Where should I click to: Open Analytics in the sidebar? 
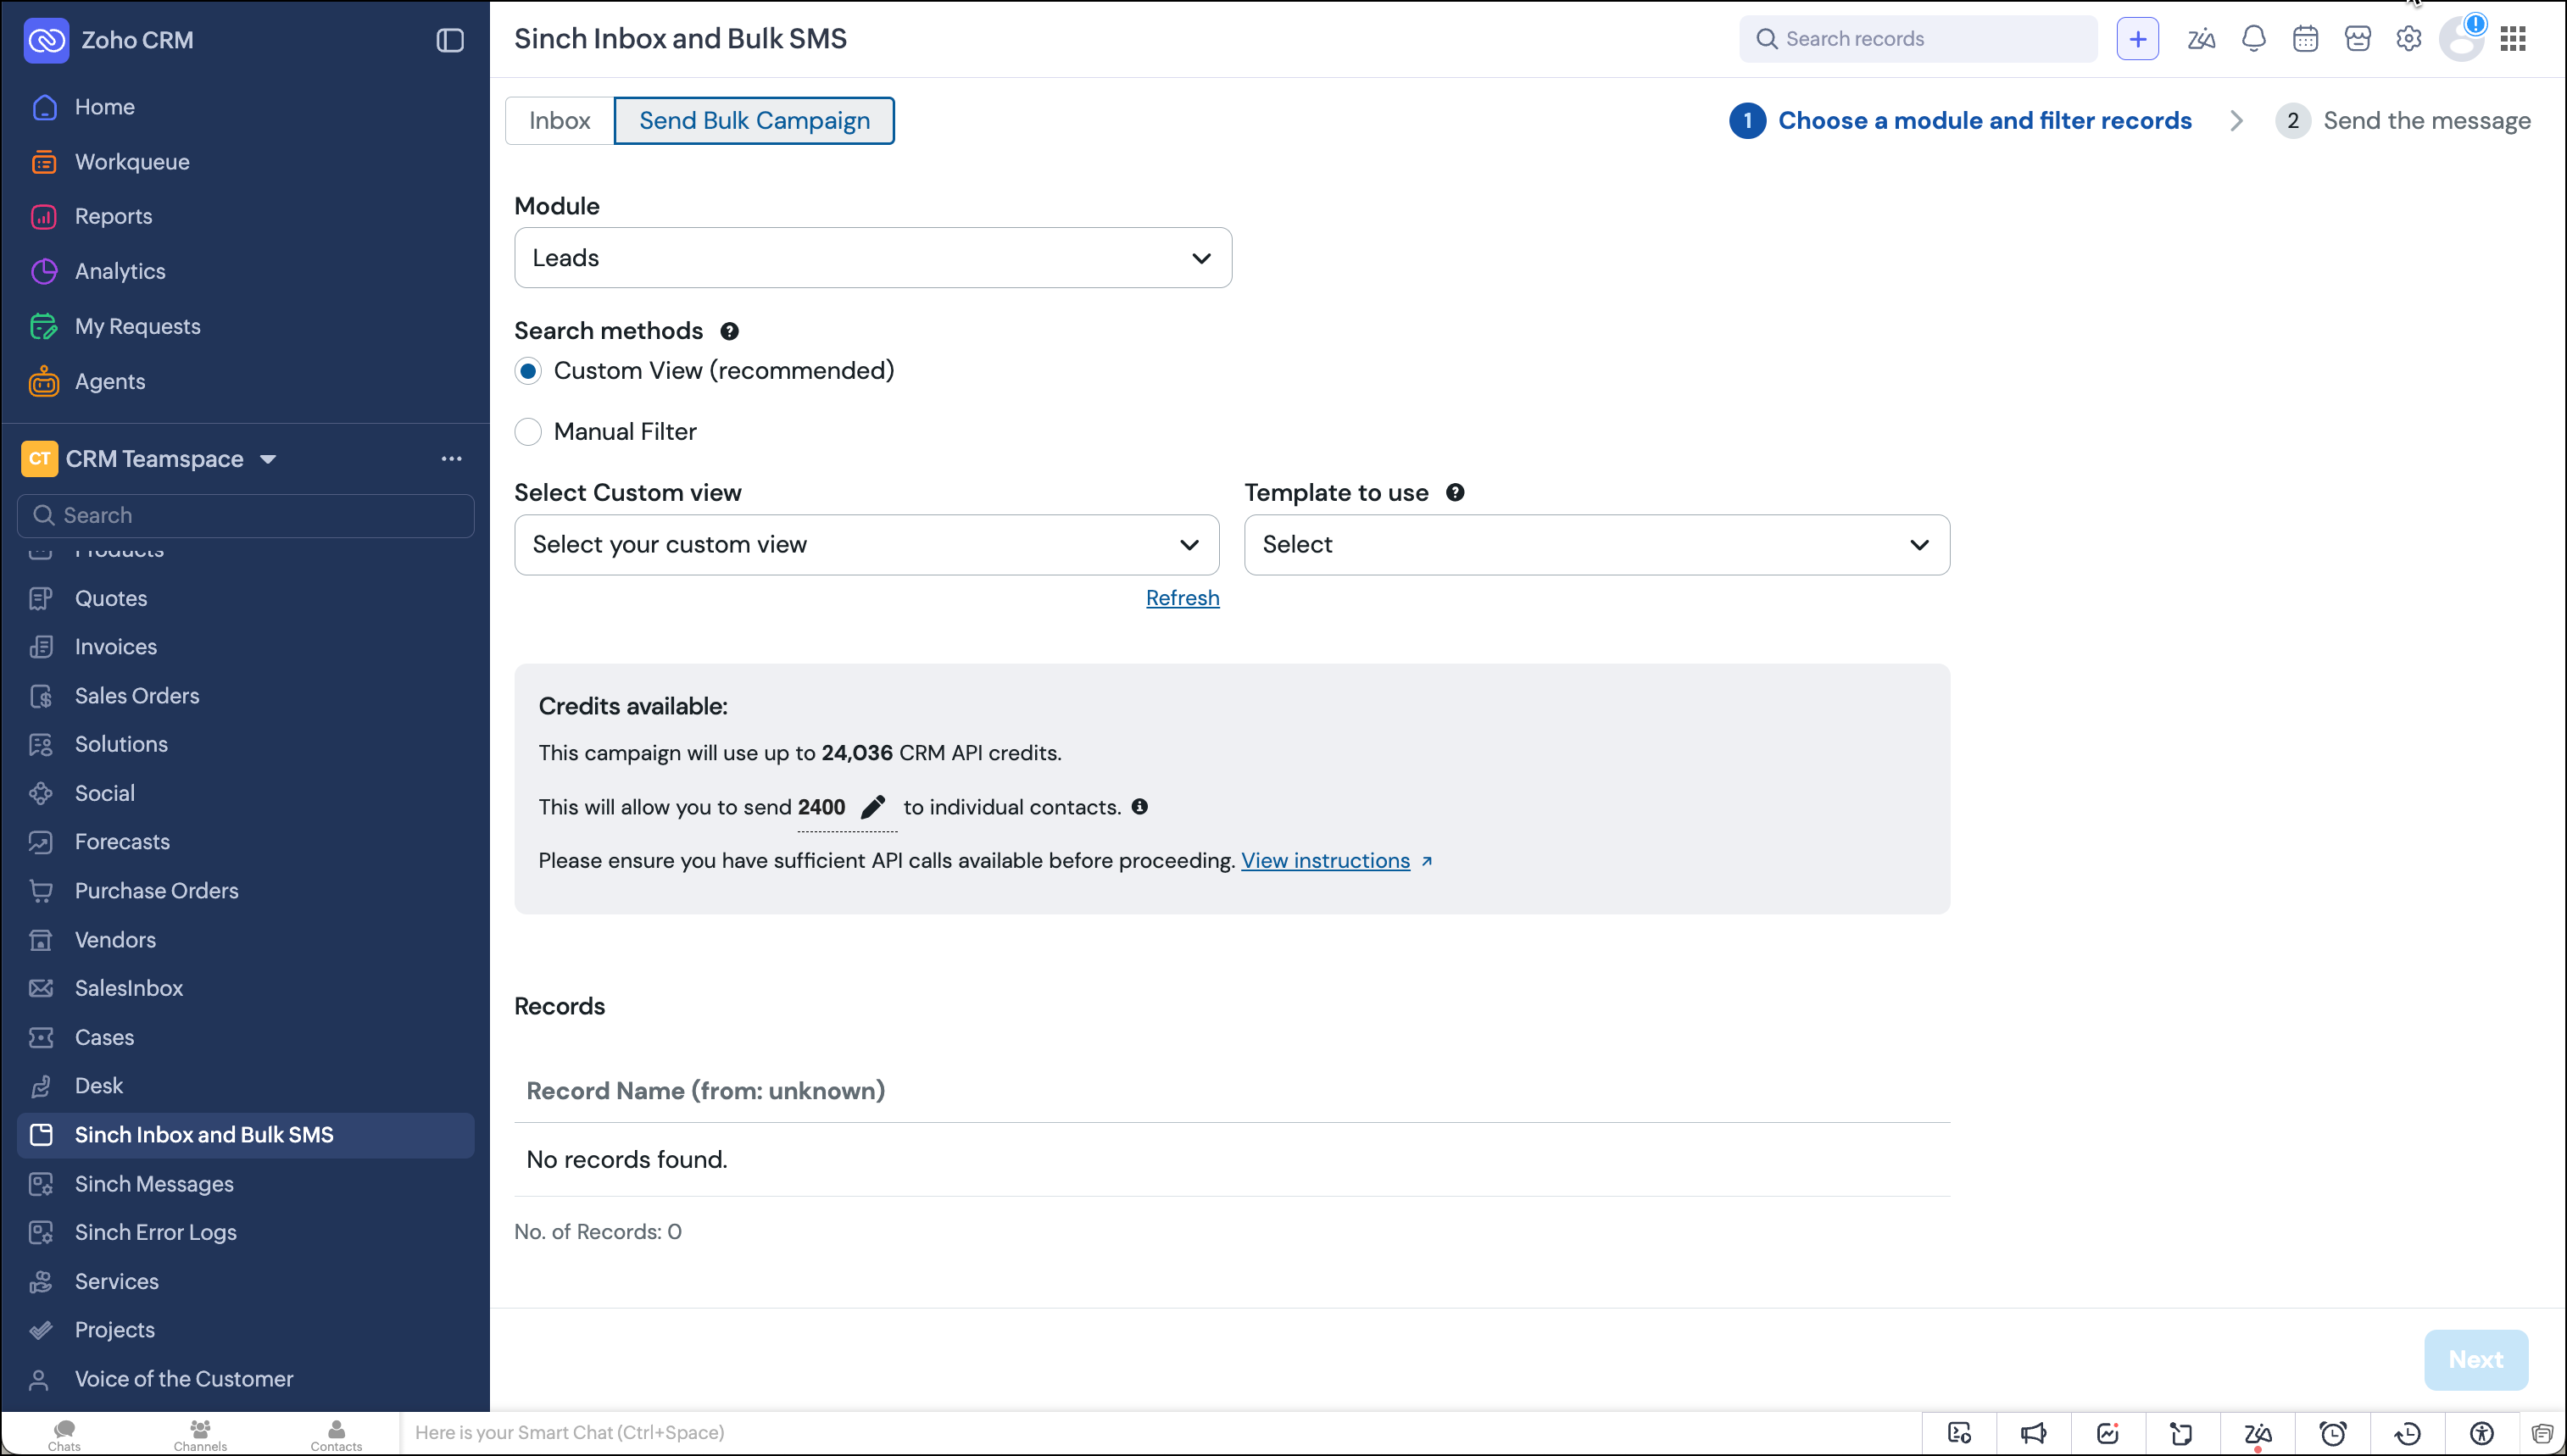coord(120,271)
